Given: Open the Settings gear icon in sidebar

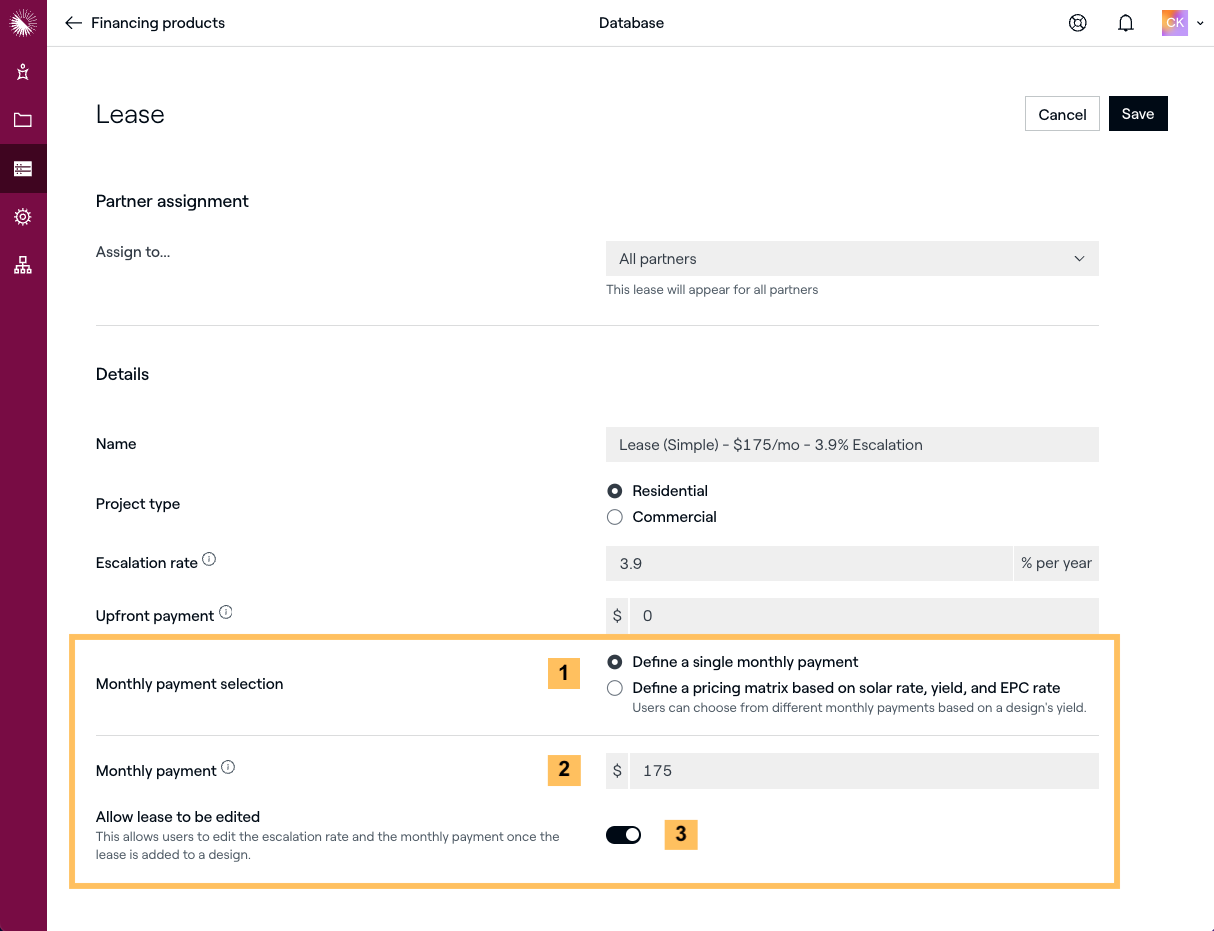Looking at the screenshot, I should (23, 217).
